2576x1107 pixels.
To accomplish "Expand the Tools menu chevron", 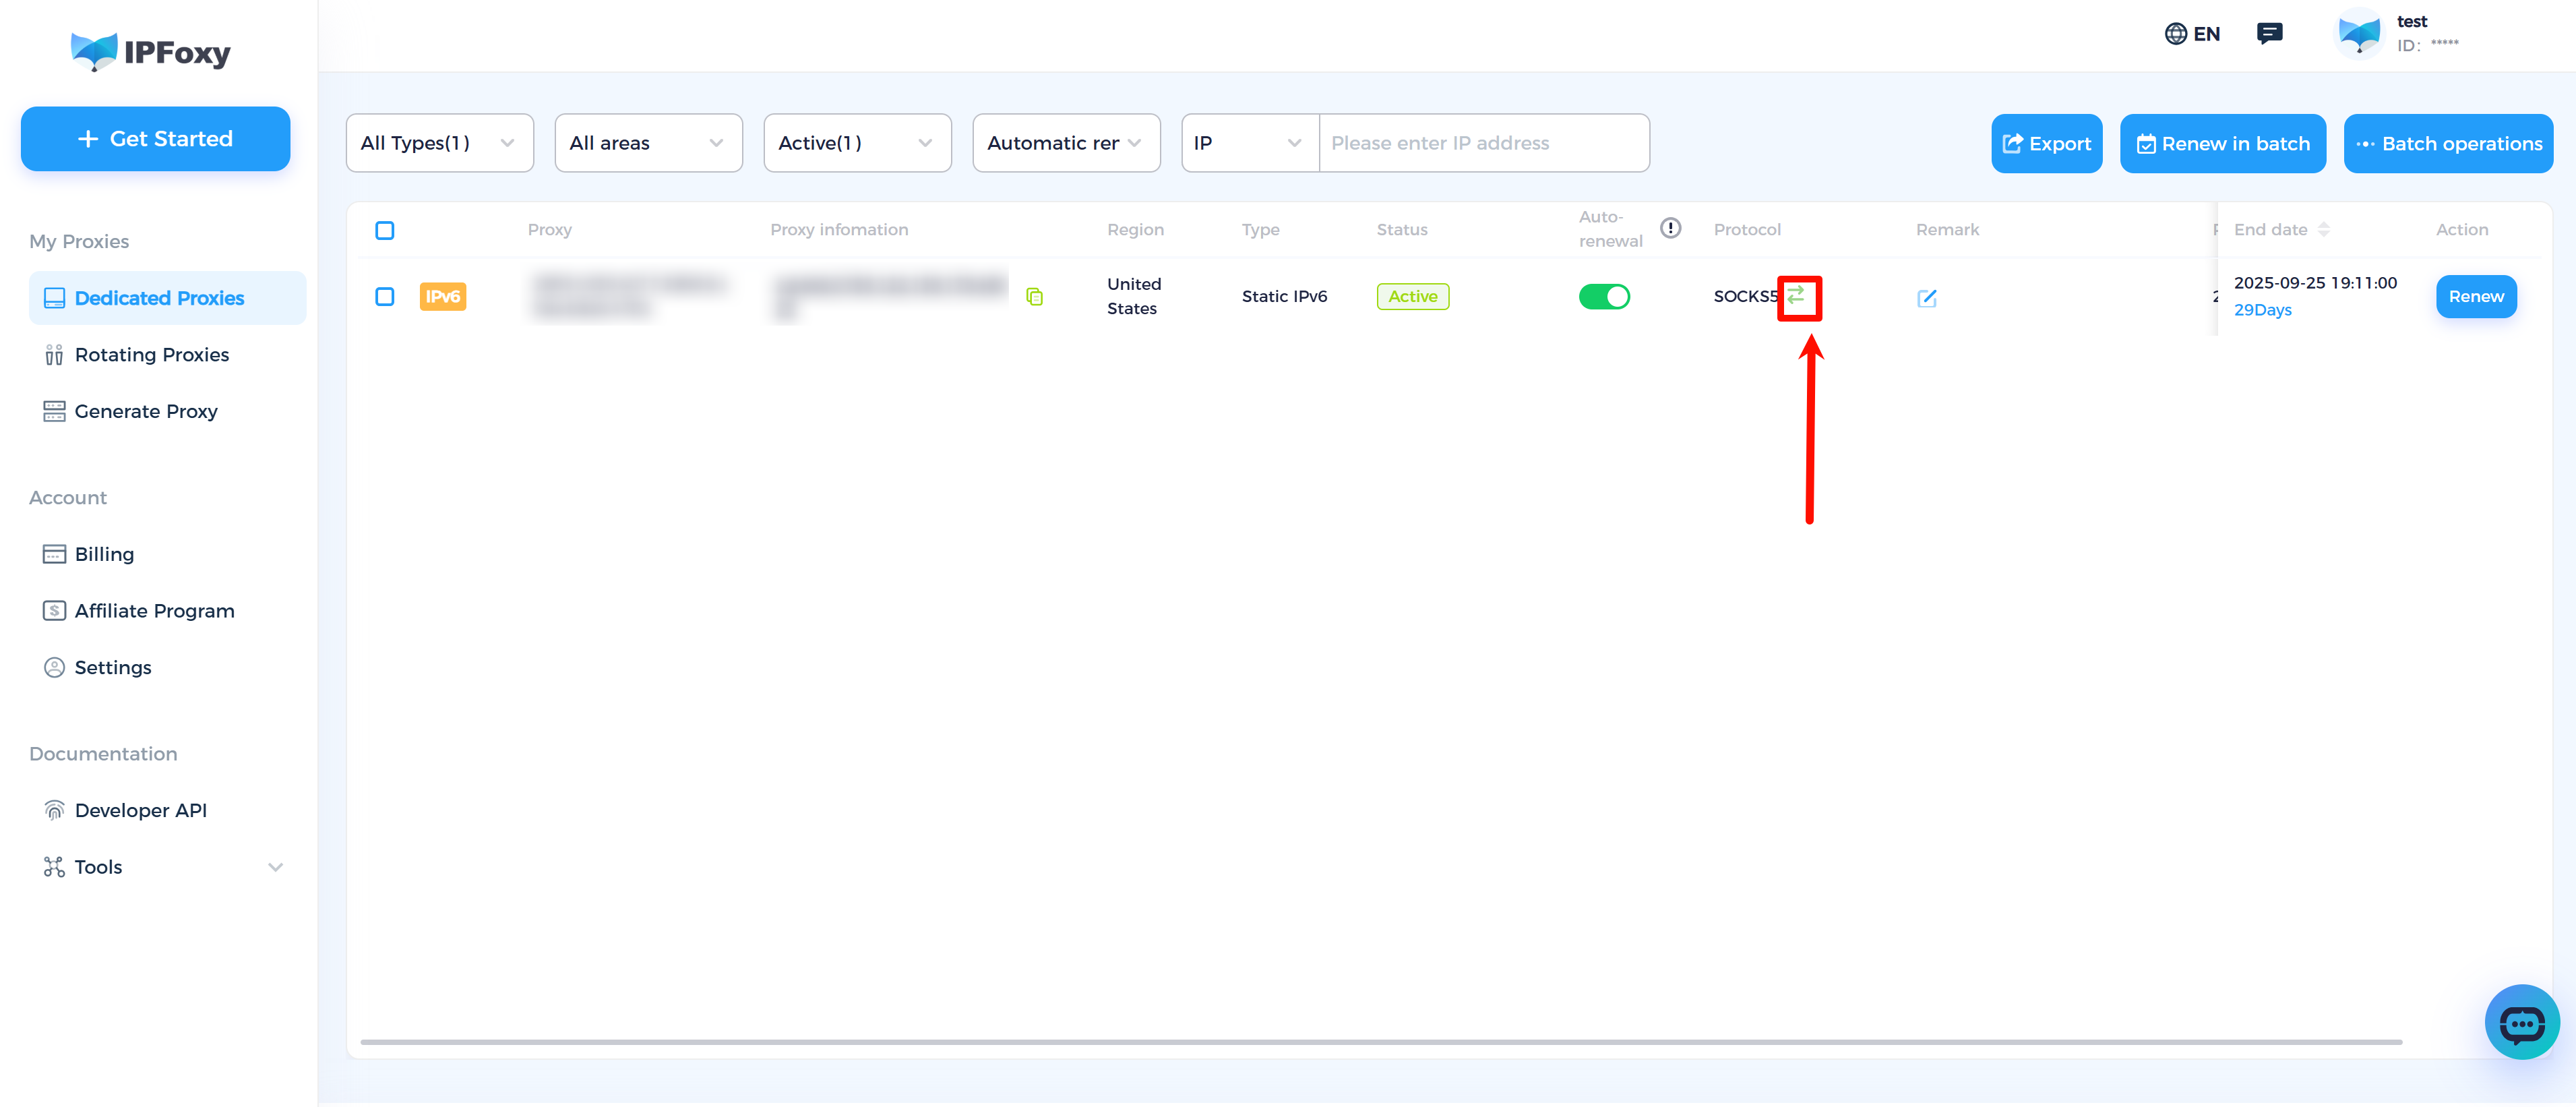I will (275, 867).
